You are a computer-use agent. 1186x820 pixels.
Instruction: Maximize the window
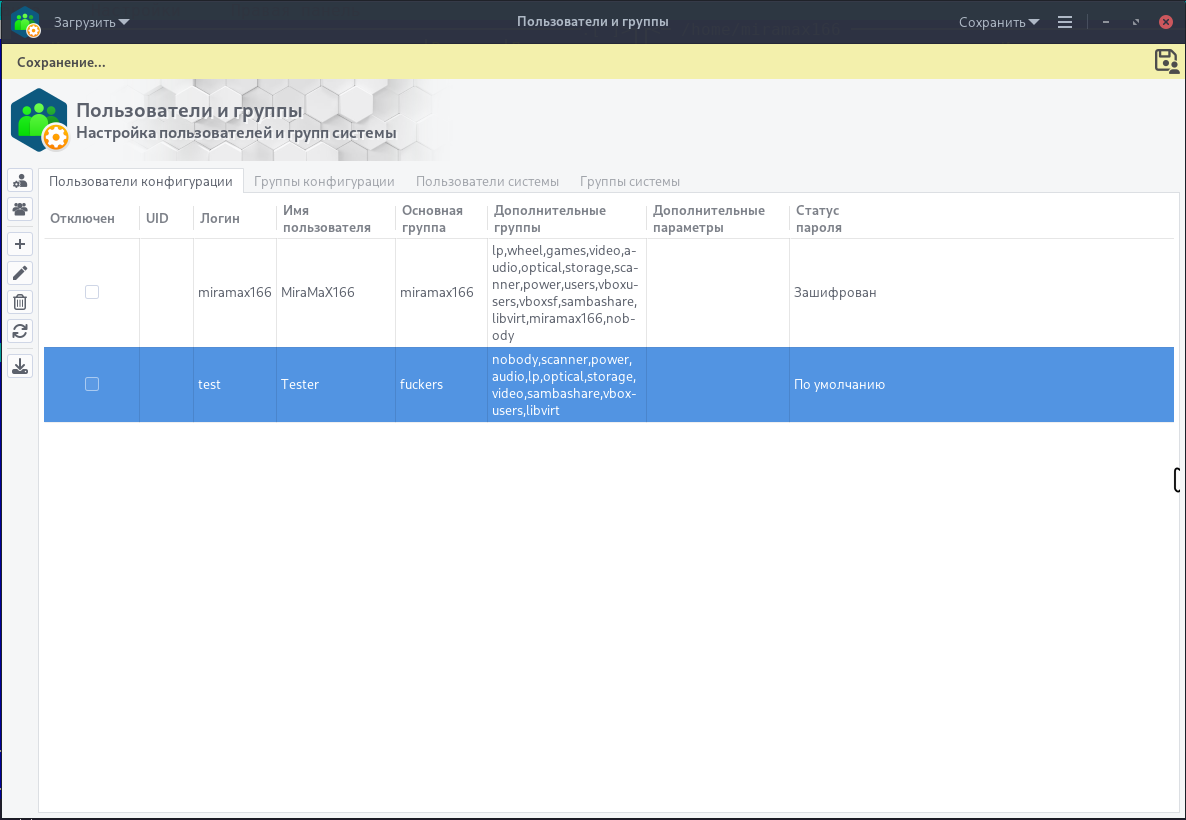tap(1135, 22)
